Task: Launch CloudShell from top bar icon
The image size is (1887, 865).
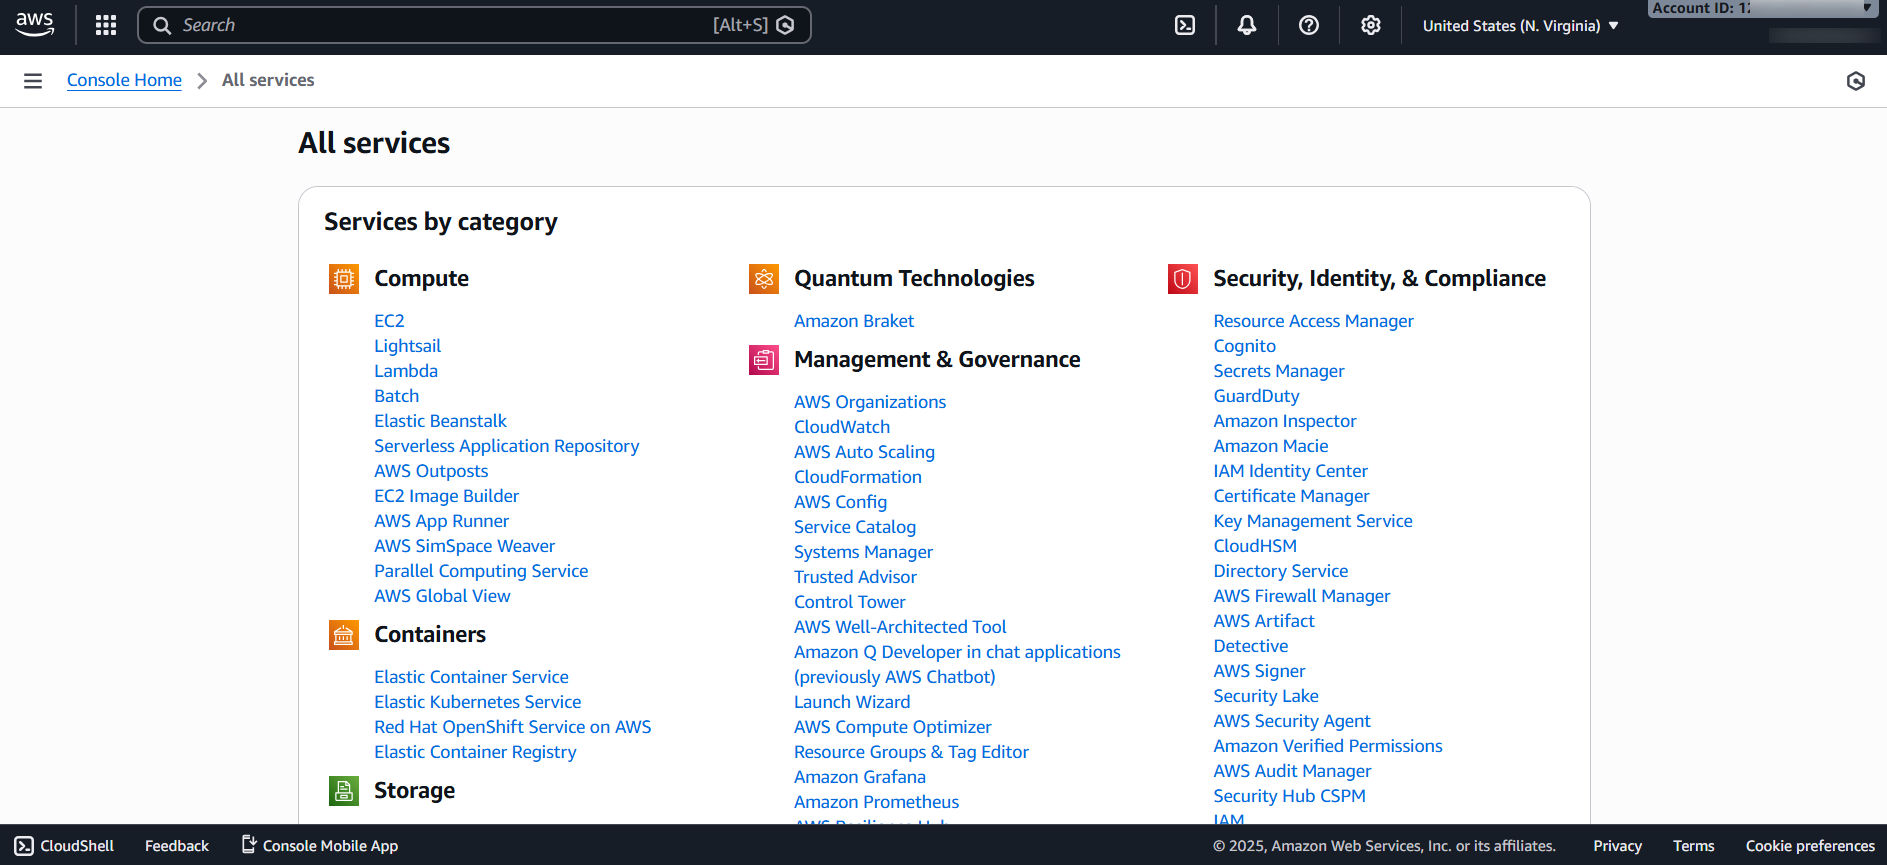Action: click(1185, 25)
